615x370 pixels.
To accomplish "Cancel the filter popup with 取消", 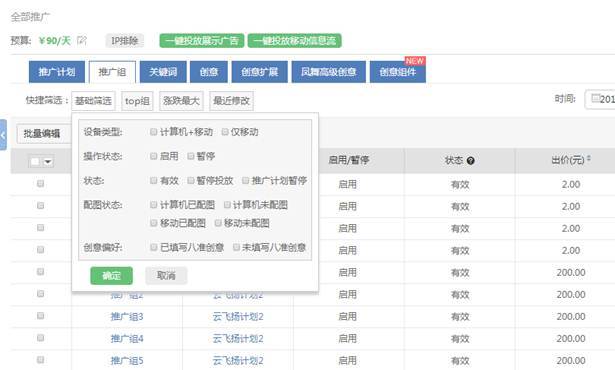I will pyautogui.click(x=166, y=275).
